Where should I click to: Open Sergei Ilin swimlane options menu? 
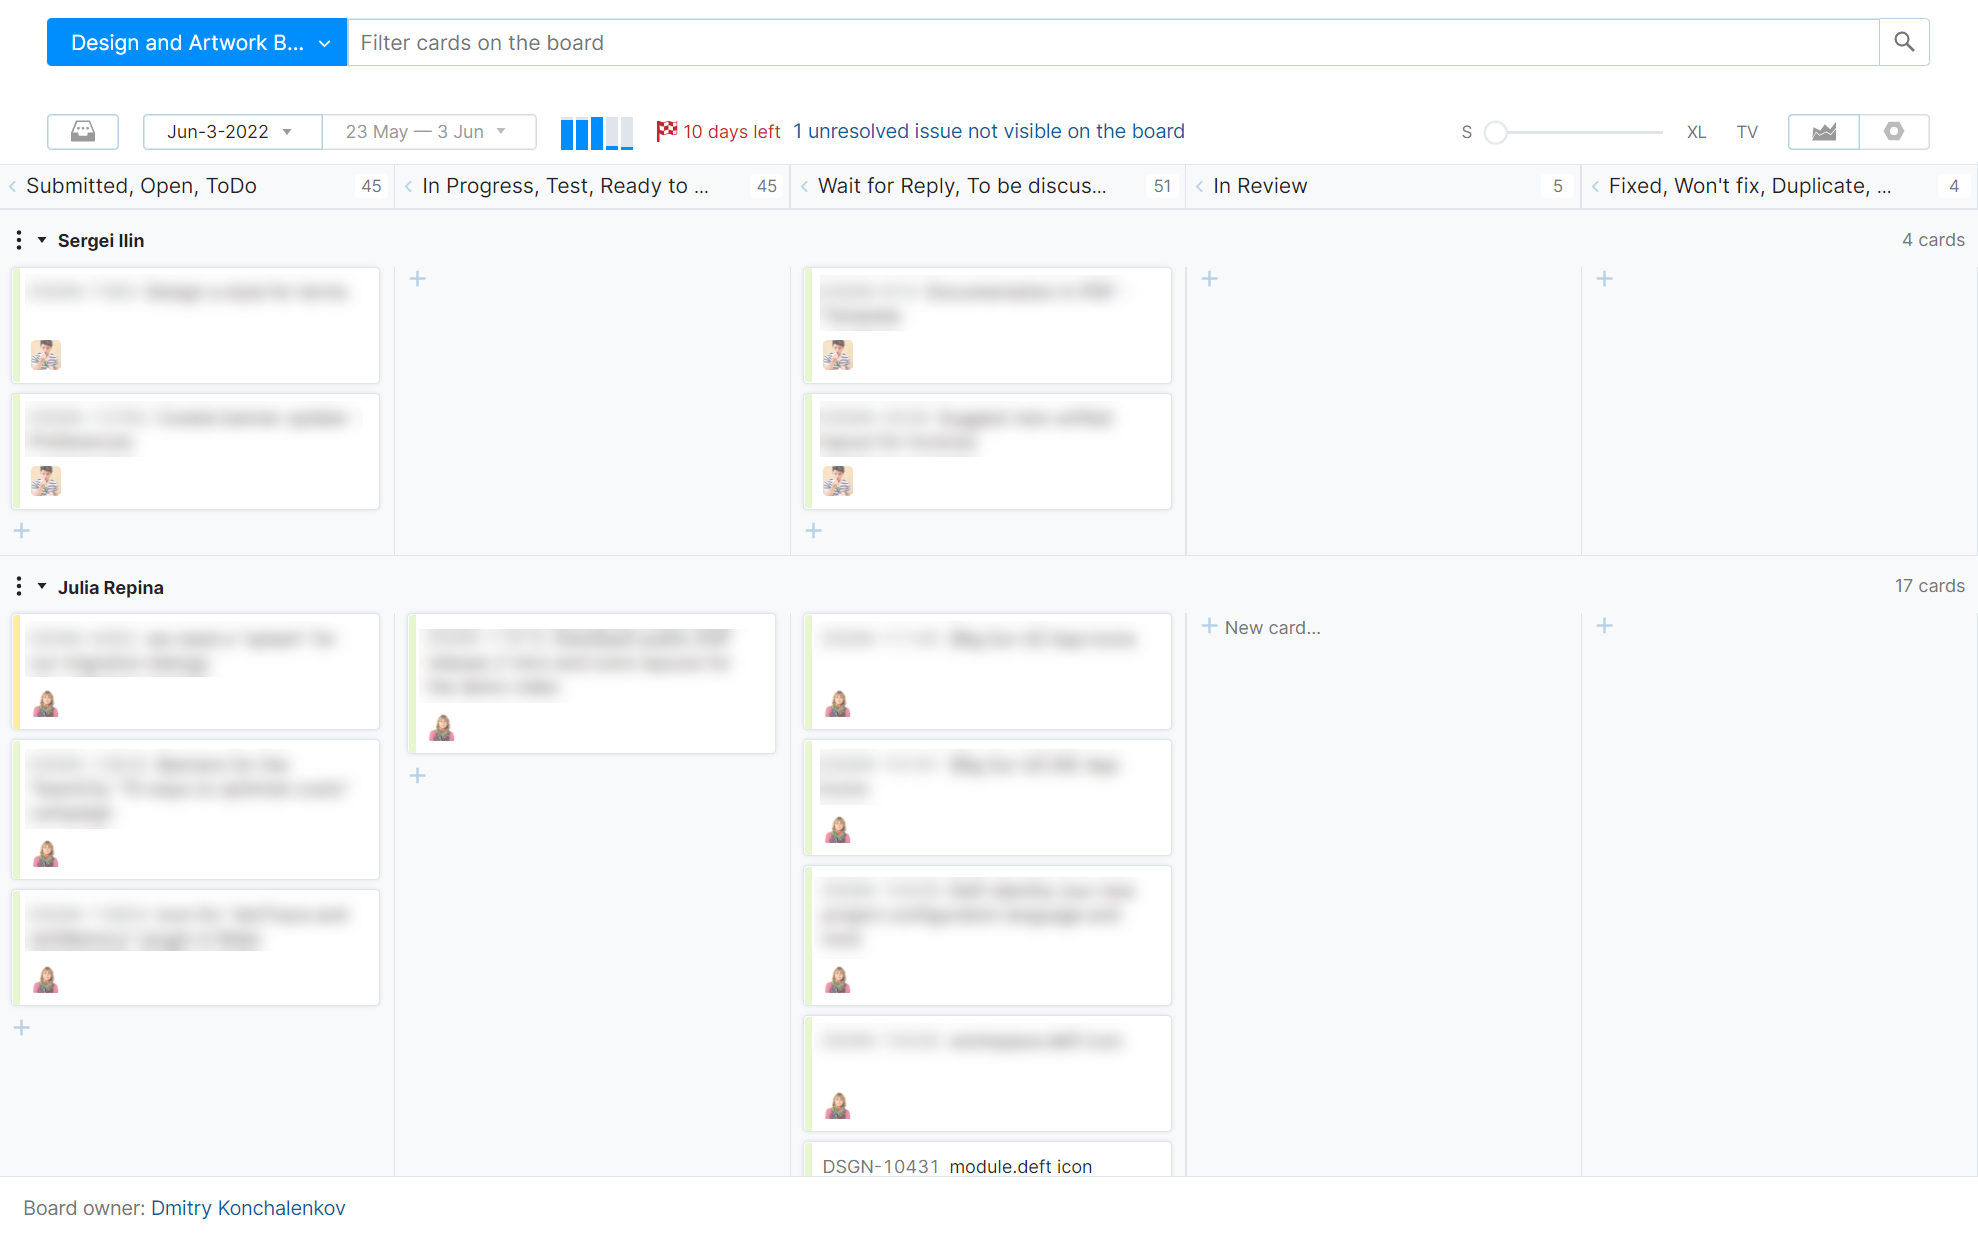(19, 240)
